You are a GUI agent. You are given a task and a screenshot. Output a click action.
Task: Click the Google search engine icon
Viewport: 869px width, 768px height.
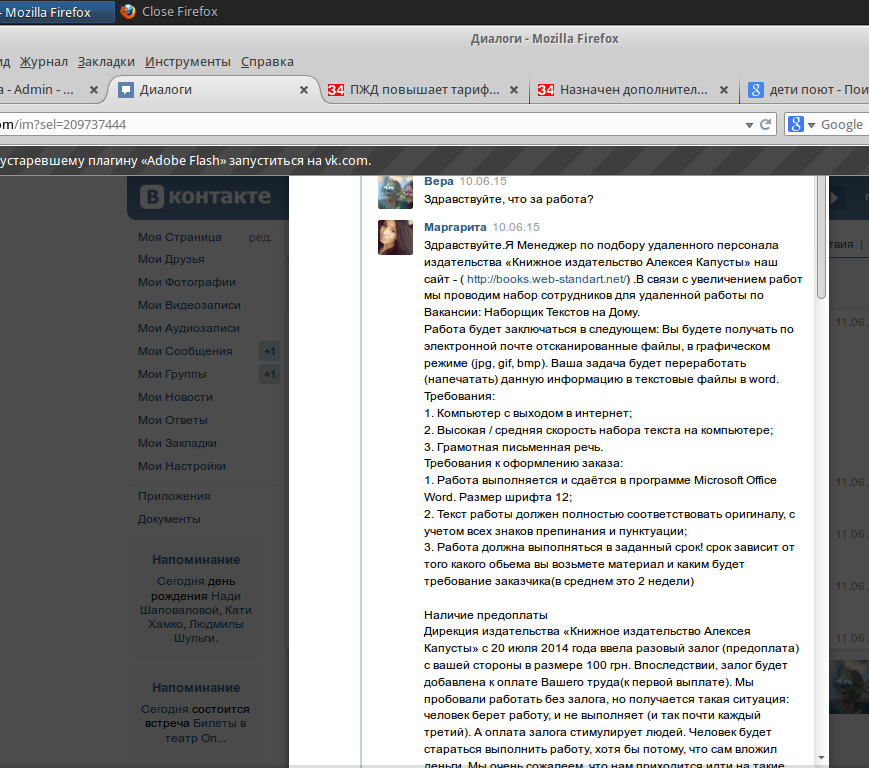tap(796, 124)
